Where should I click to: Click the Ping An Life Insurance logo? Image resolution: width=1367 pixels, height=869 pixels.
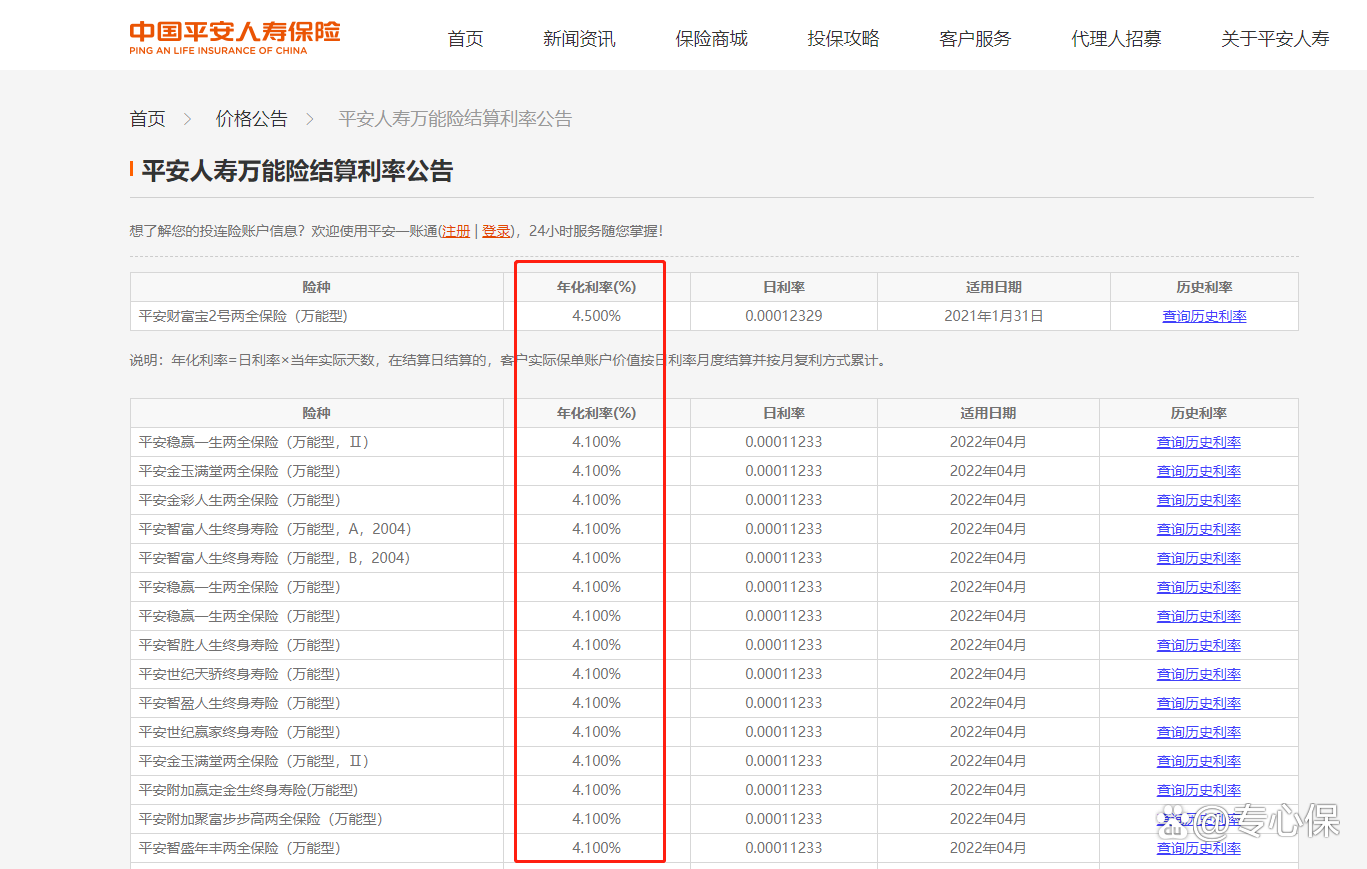[234, 36]
